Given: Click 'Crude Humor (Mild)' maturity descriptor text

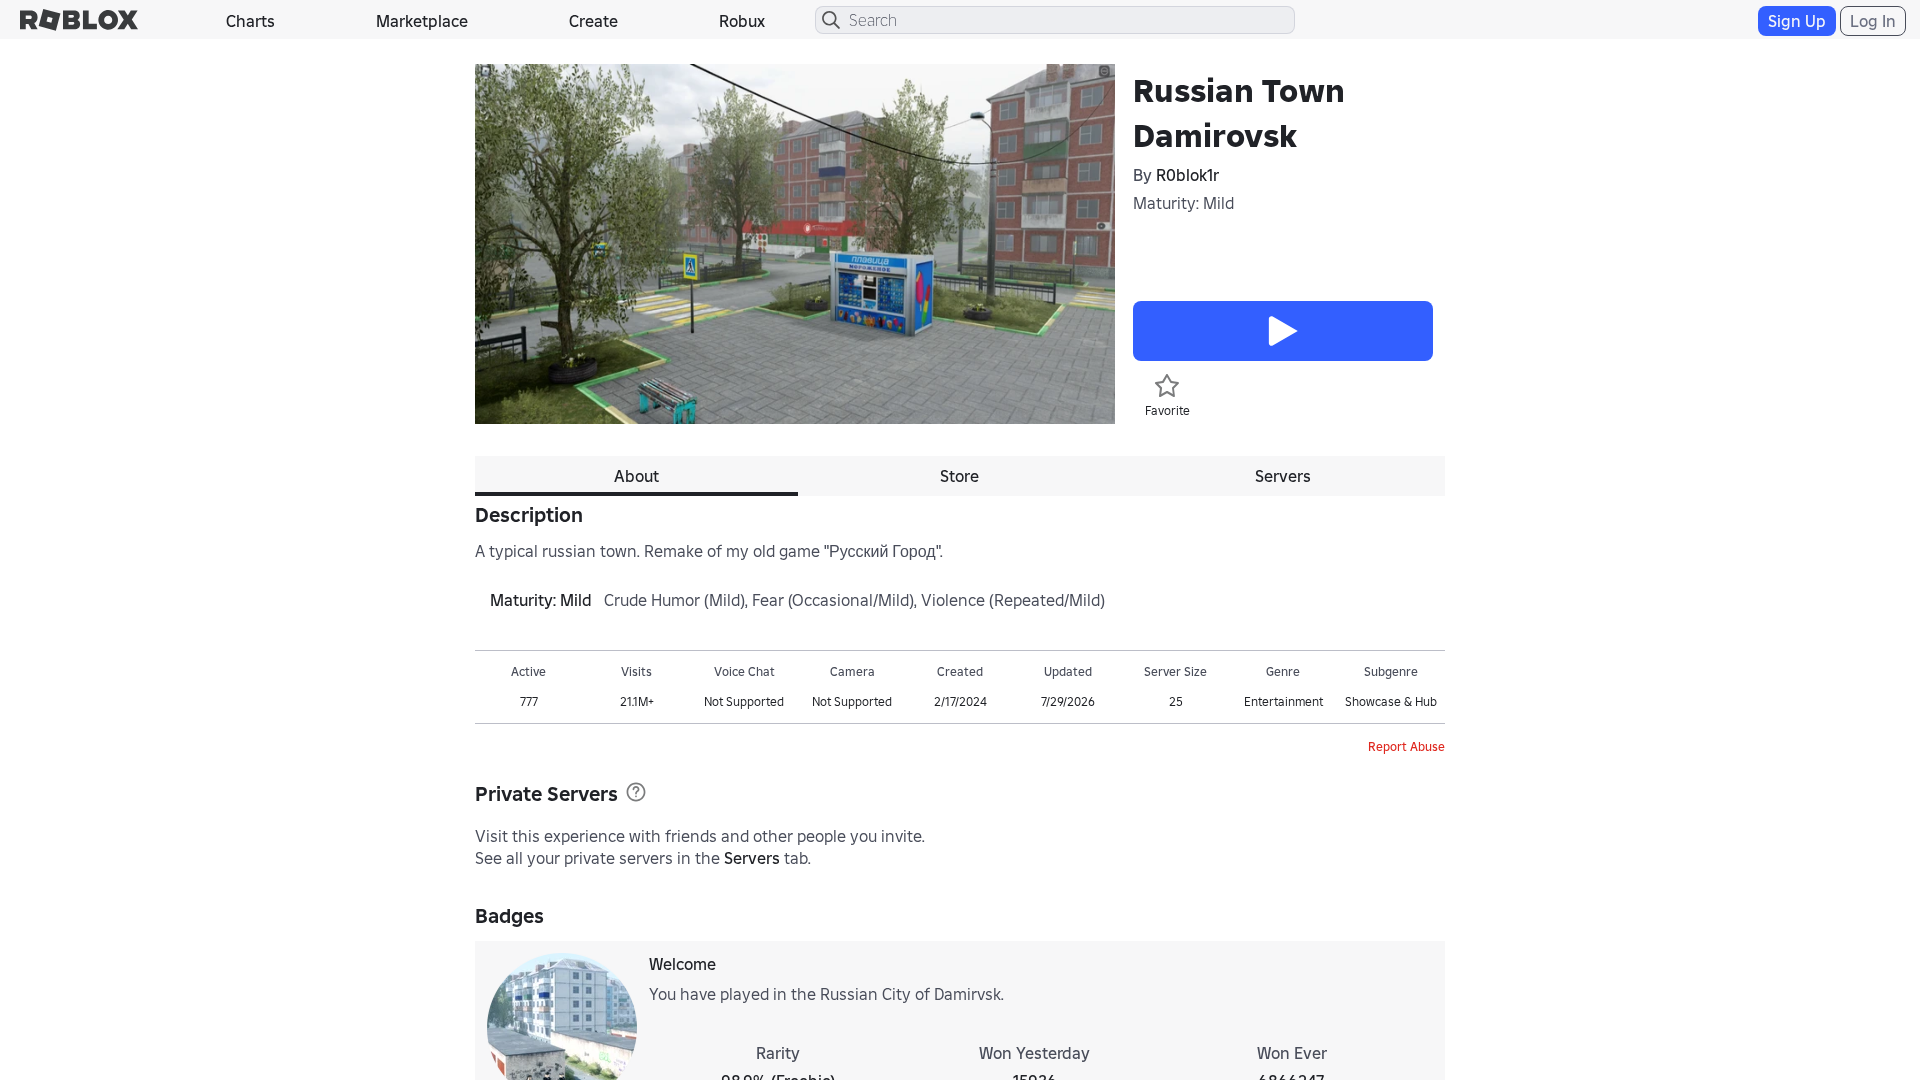Looking at the screenshot, I should pos(675,600).
